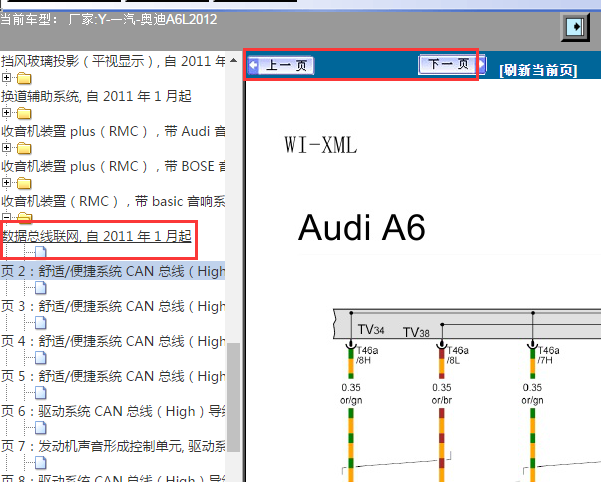Open 页 4：舒适/便捷系统 CAN 总线 item
601x482 pixels.
tap(113, 341)
